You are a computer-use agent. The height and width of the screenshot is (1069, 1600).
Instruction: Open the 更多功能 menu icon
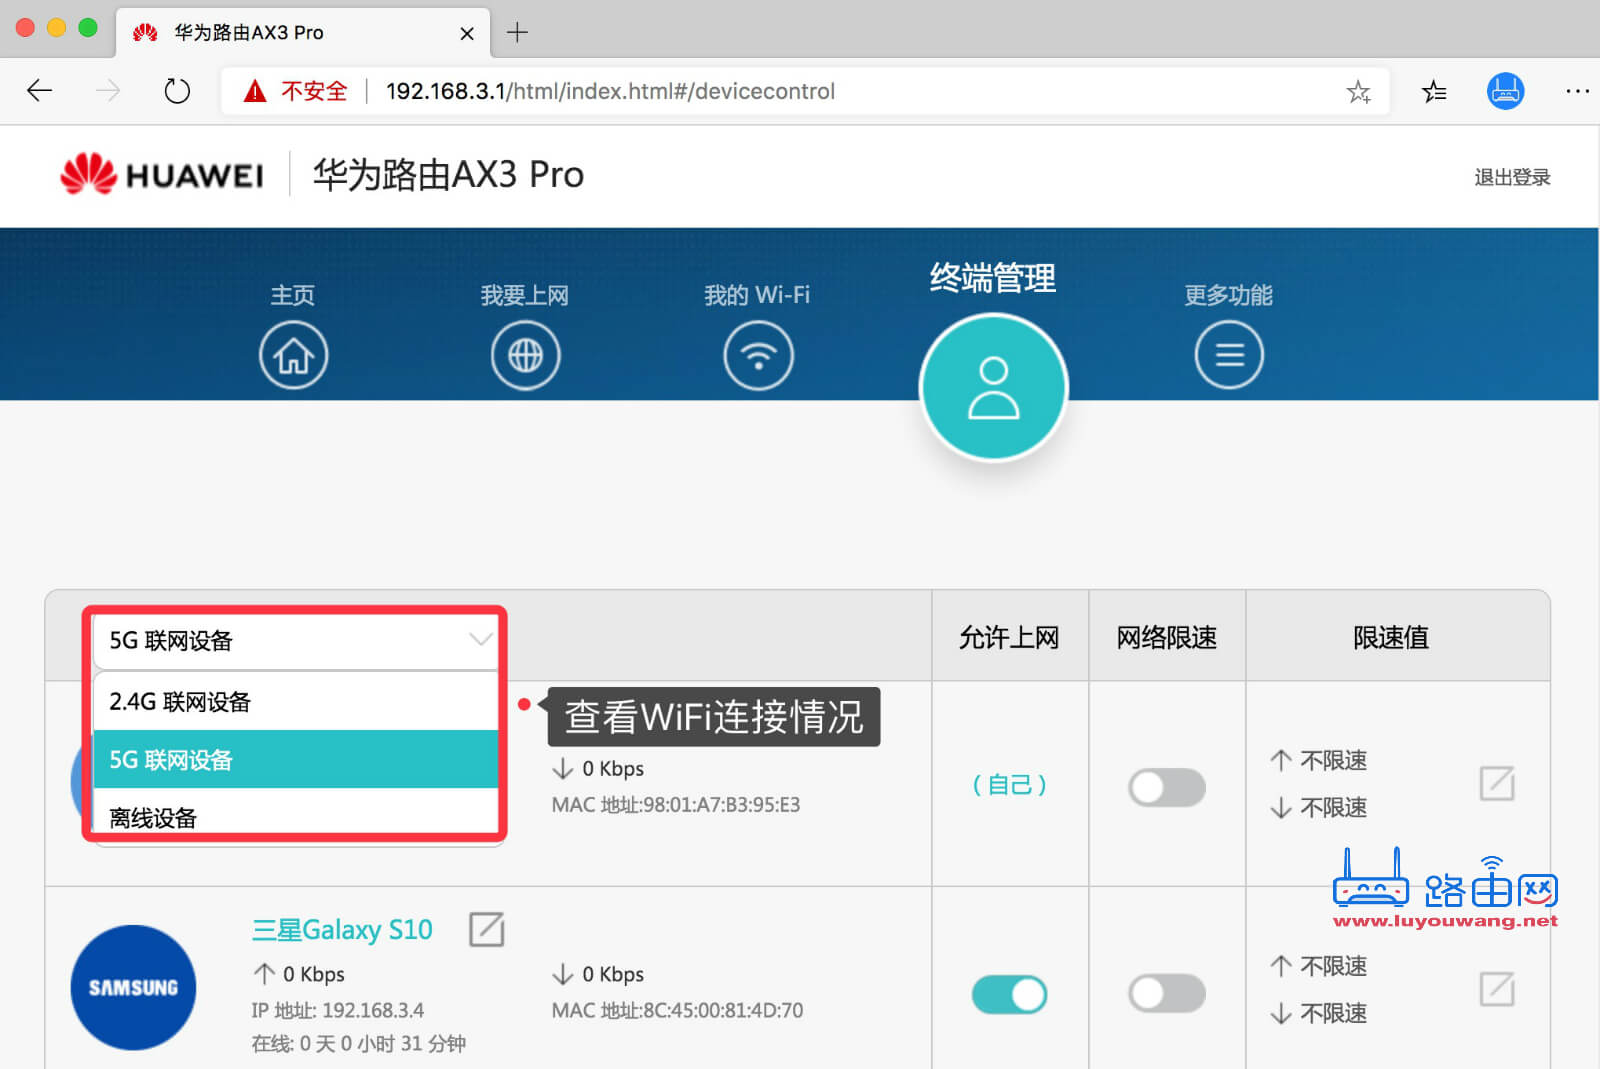[1229, 354]
